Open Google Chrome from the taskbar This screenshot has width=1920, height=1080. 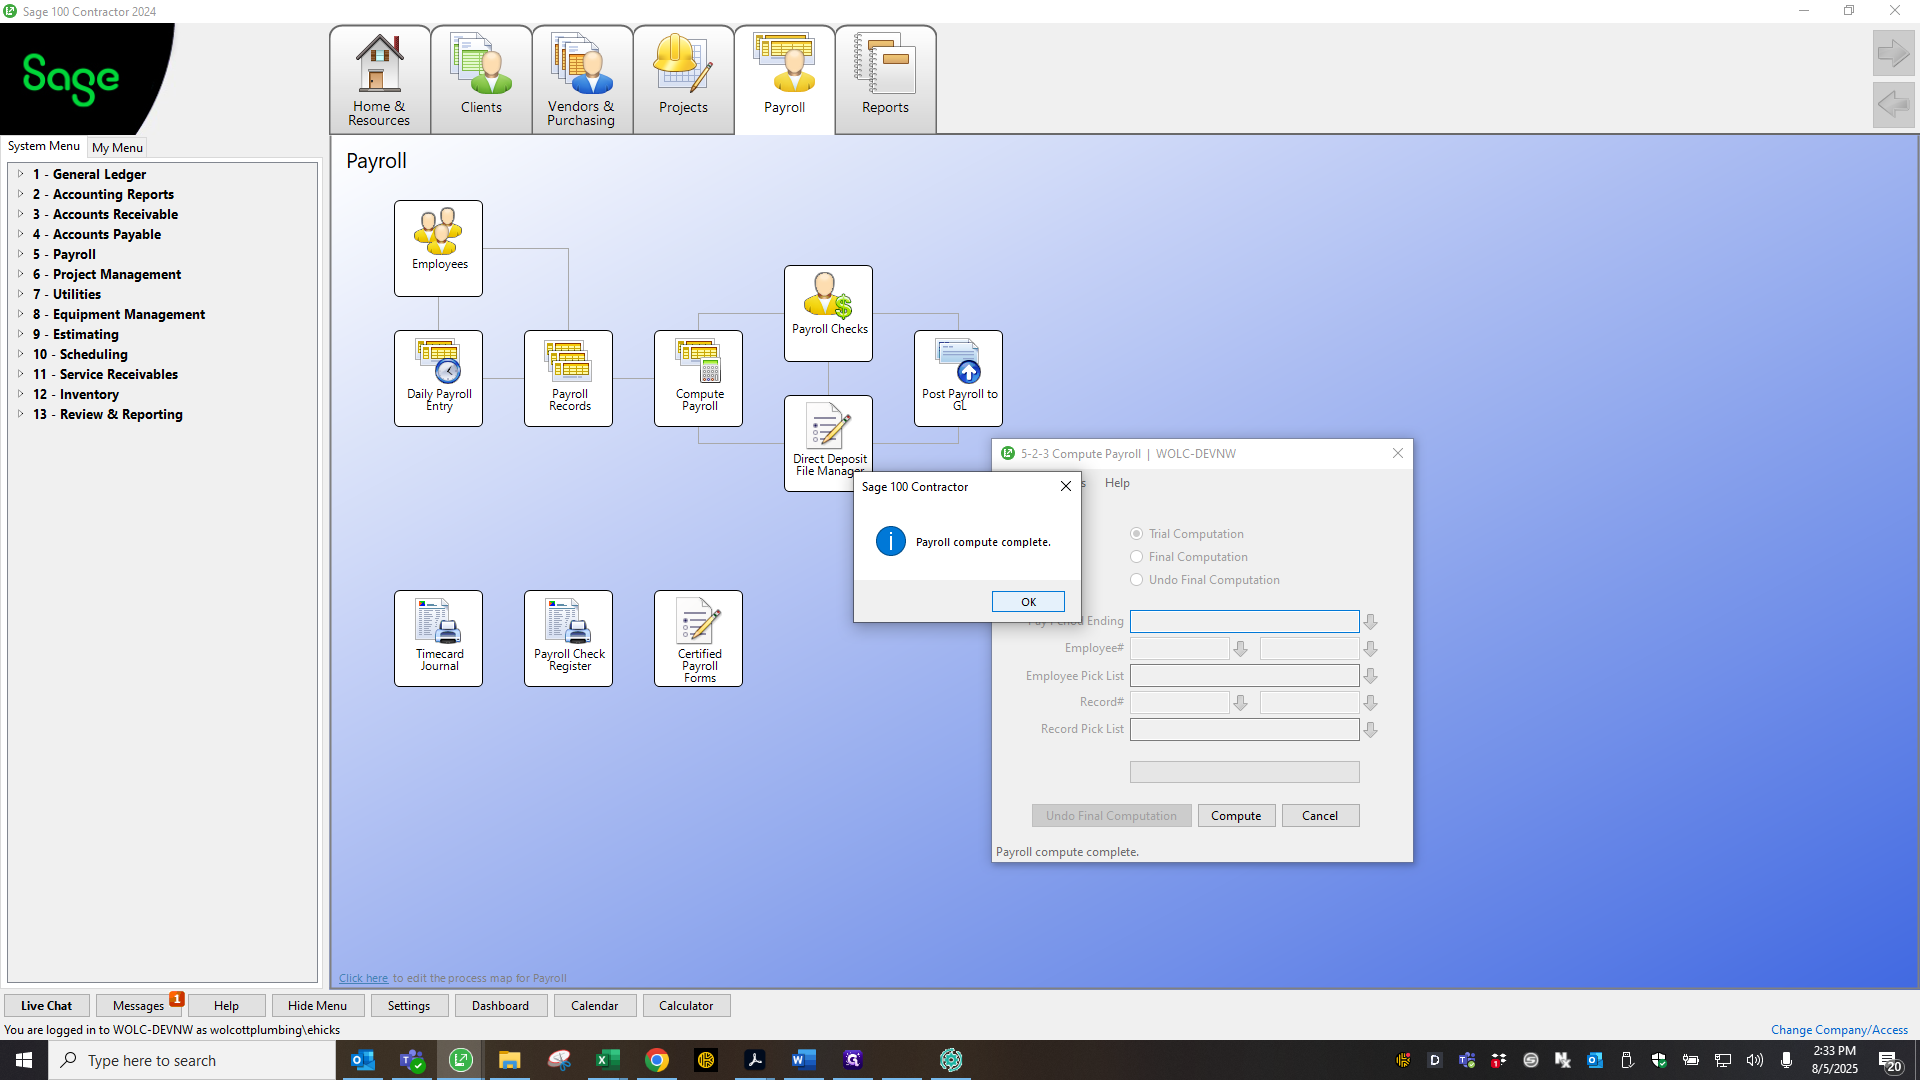(x=656, y=1060)
